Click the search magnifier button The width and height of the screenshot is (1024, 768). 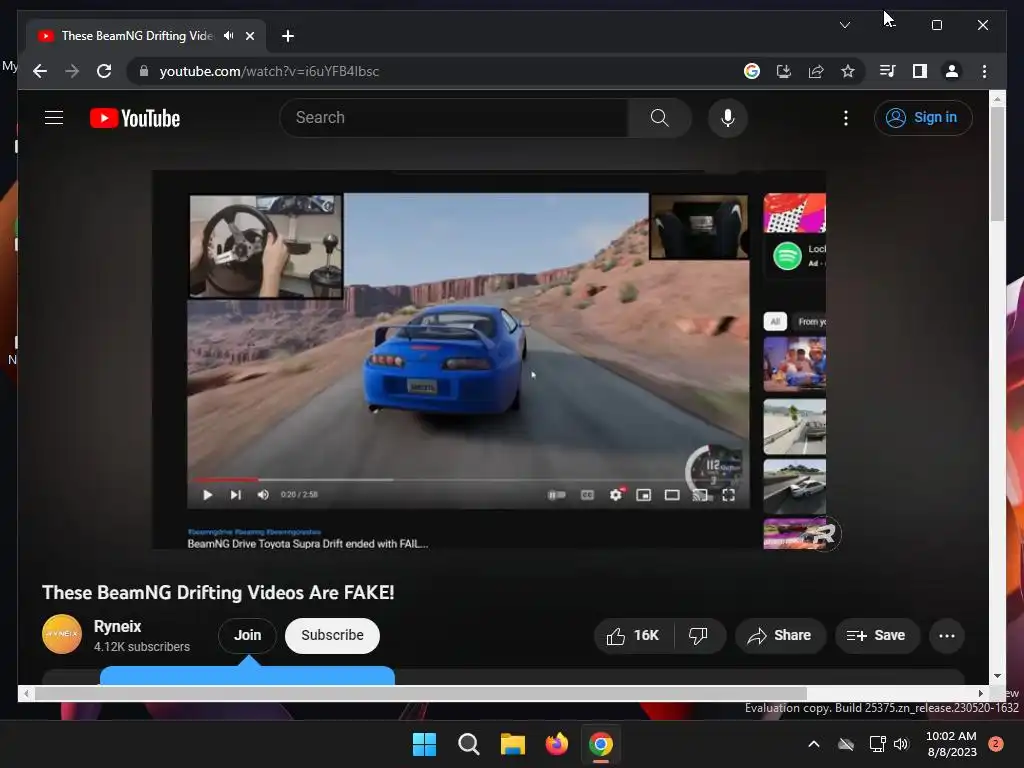tap(660, 118)
